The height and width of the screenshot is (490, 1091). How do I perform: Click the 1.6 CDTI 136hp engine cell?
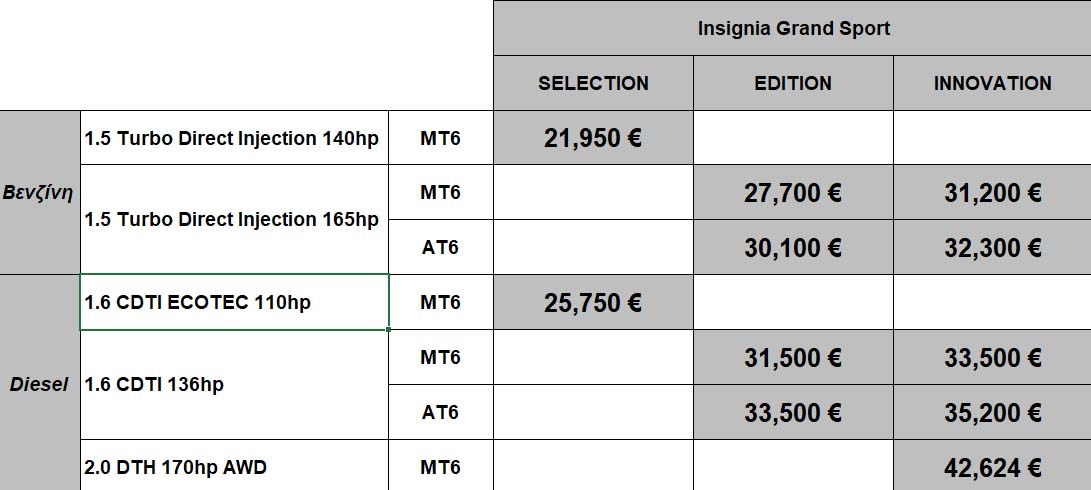(x=233, y=384)
